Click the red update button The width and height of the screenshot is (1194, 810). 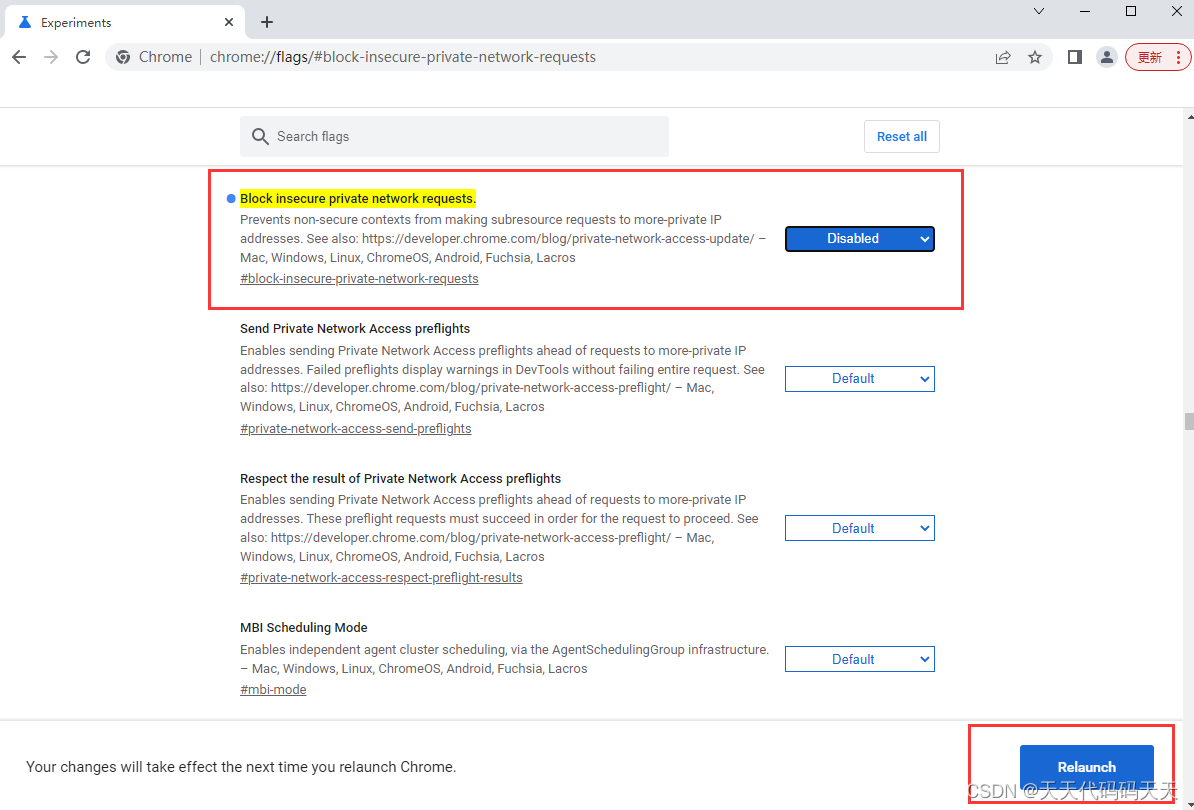(1157, 57)
